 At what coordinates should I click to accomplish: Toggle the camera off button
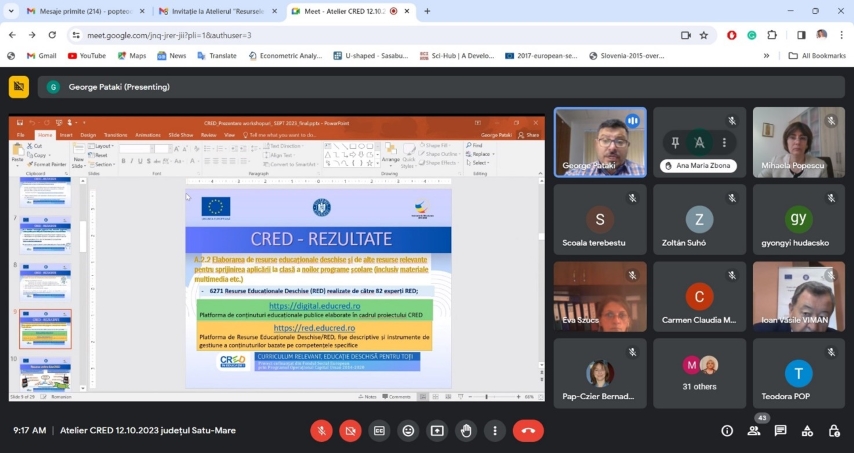point(350,431)
